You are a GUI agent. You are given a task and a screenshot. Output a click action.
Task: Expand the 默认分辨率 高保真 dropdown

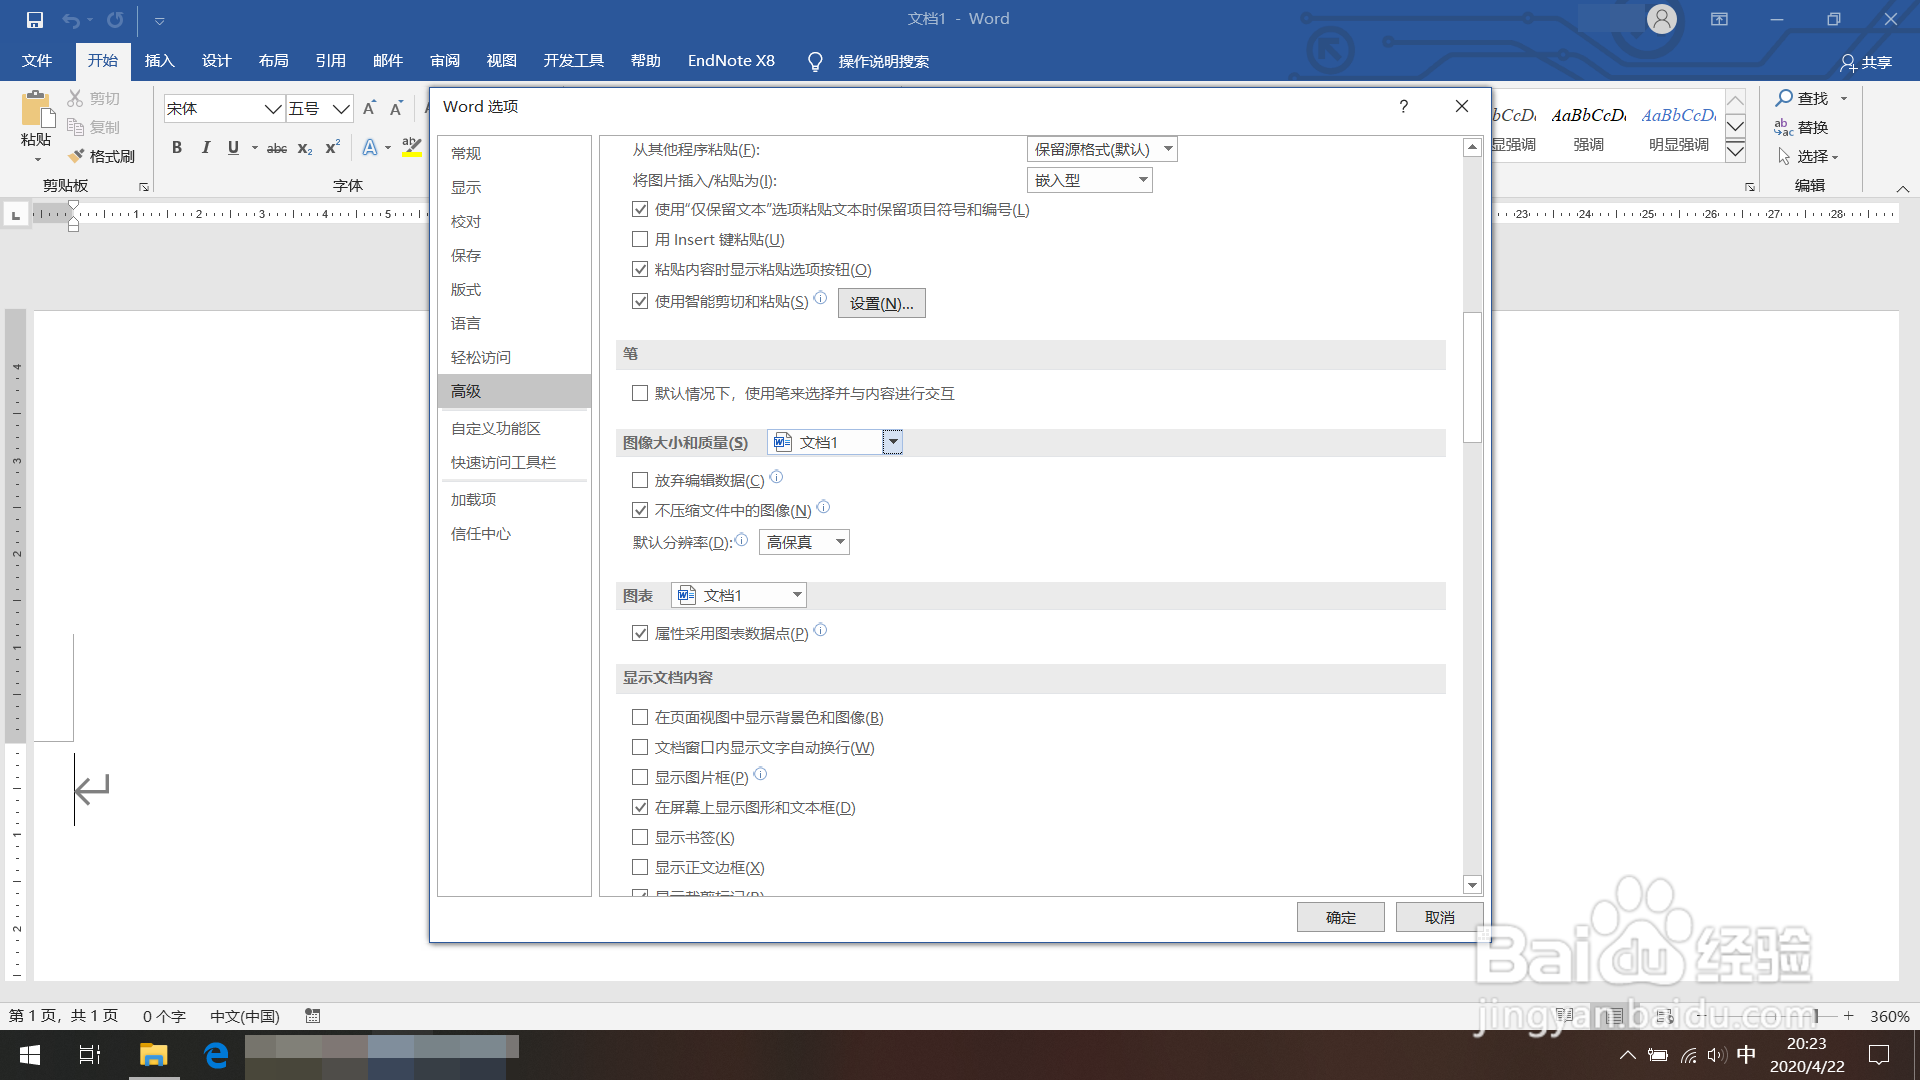[839, 542]
